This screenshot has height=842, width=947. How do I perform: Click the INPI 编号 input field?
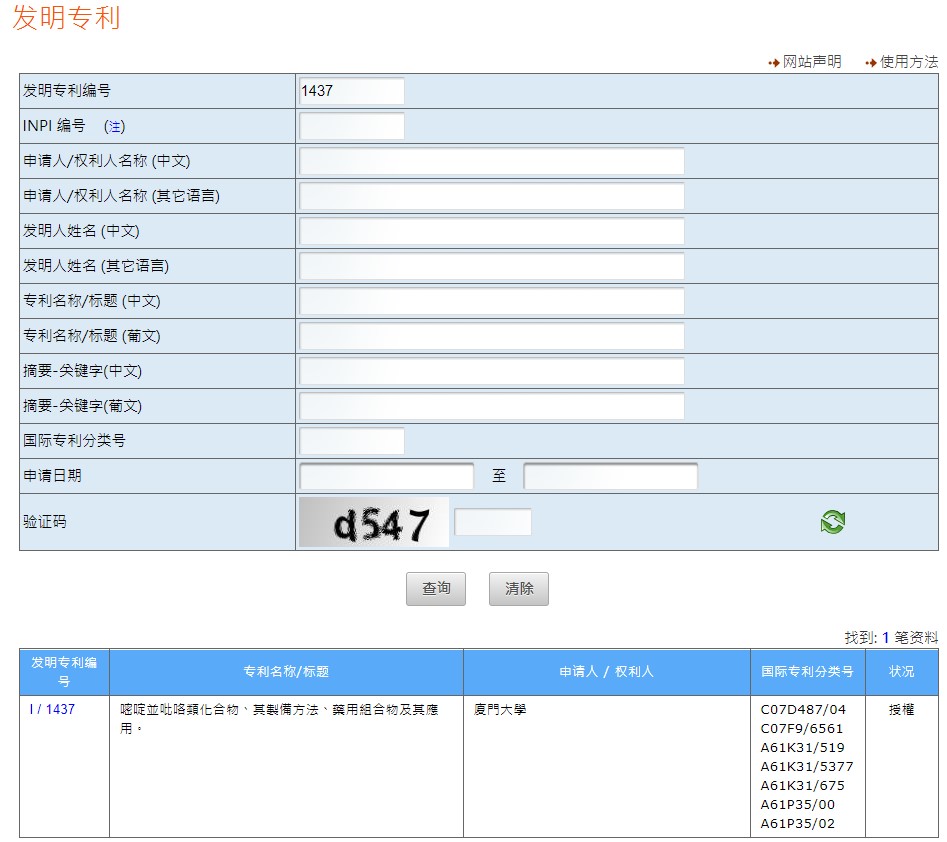[x=352, y=126]
